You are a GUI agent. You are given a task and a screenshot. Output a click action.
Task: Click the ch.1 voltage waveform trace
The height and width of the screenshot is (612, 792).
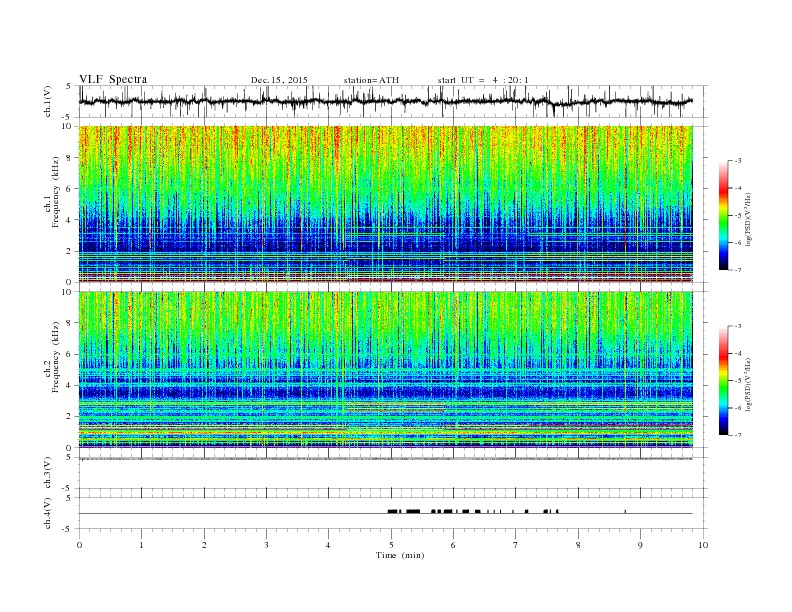click(x=385, y=101)
